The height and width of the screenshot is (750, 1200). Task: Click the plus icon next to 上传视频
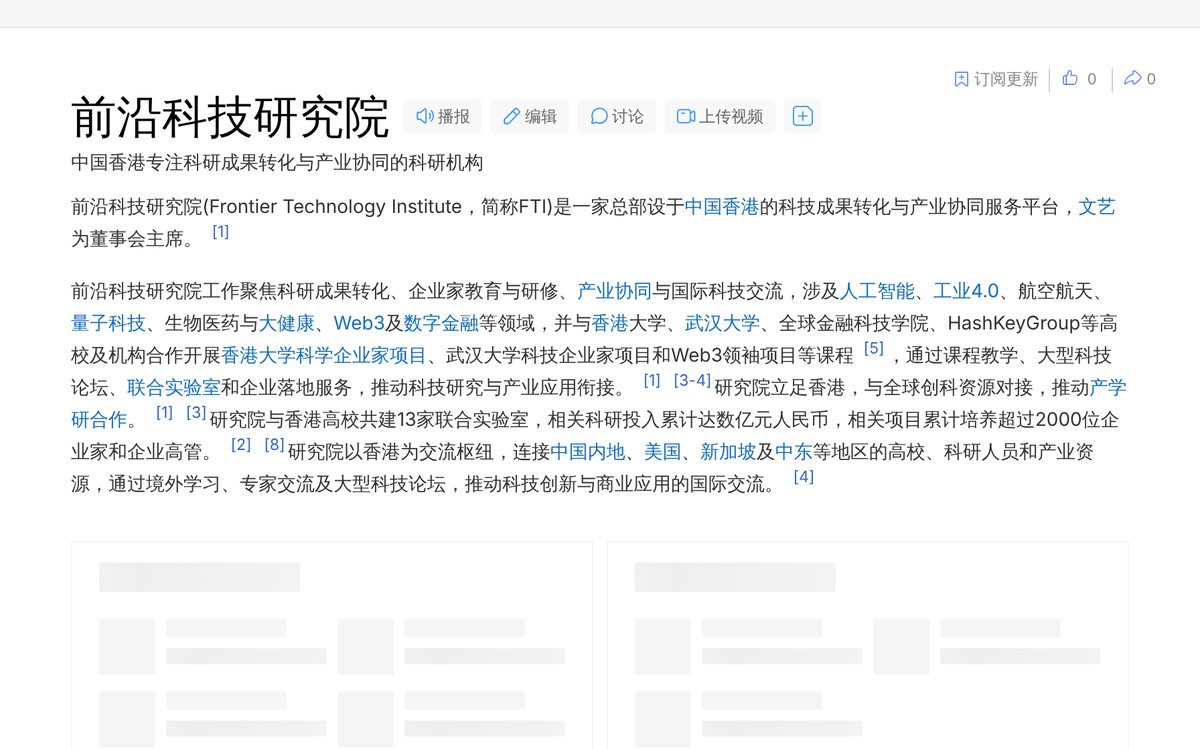click(x=802, y=116)
